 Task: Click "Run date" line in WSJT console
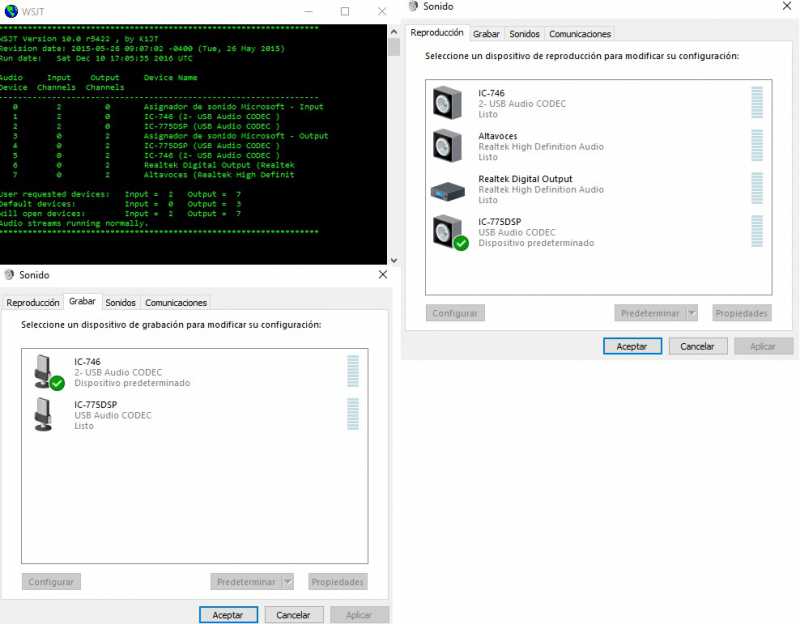96,58
